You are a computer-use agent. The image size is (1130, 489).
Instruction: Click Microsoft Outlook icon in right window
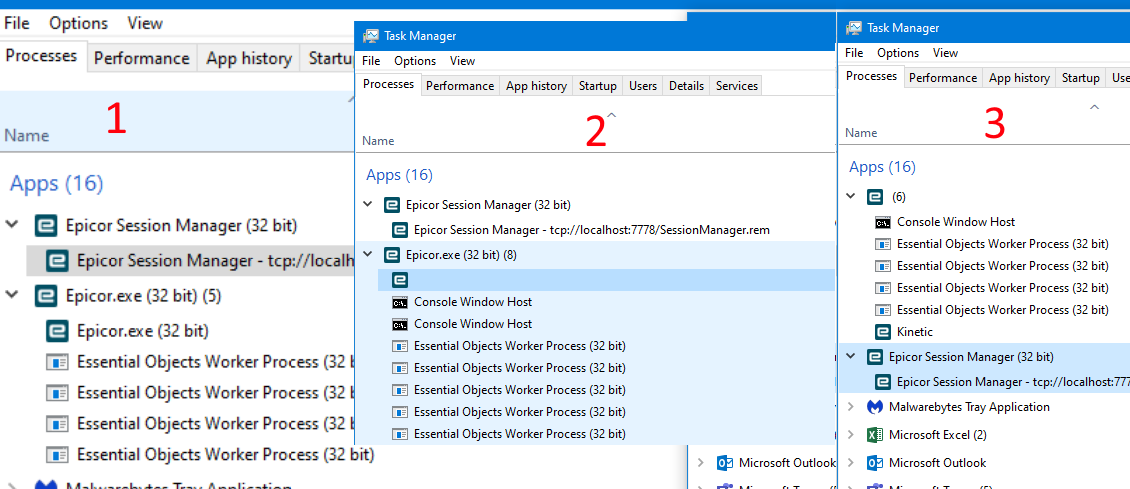[875, 462]
